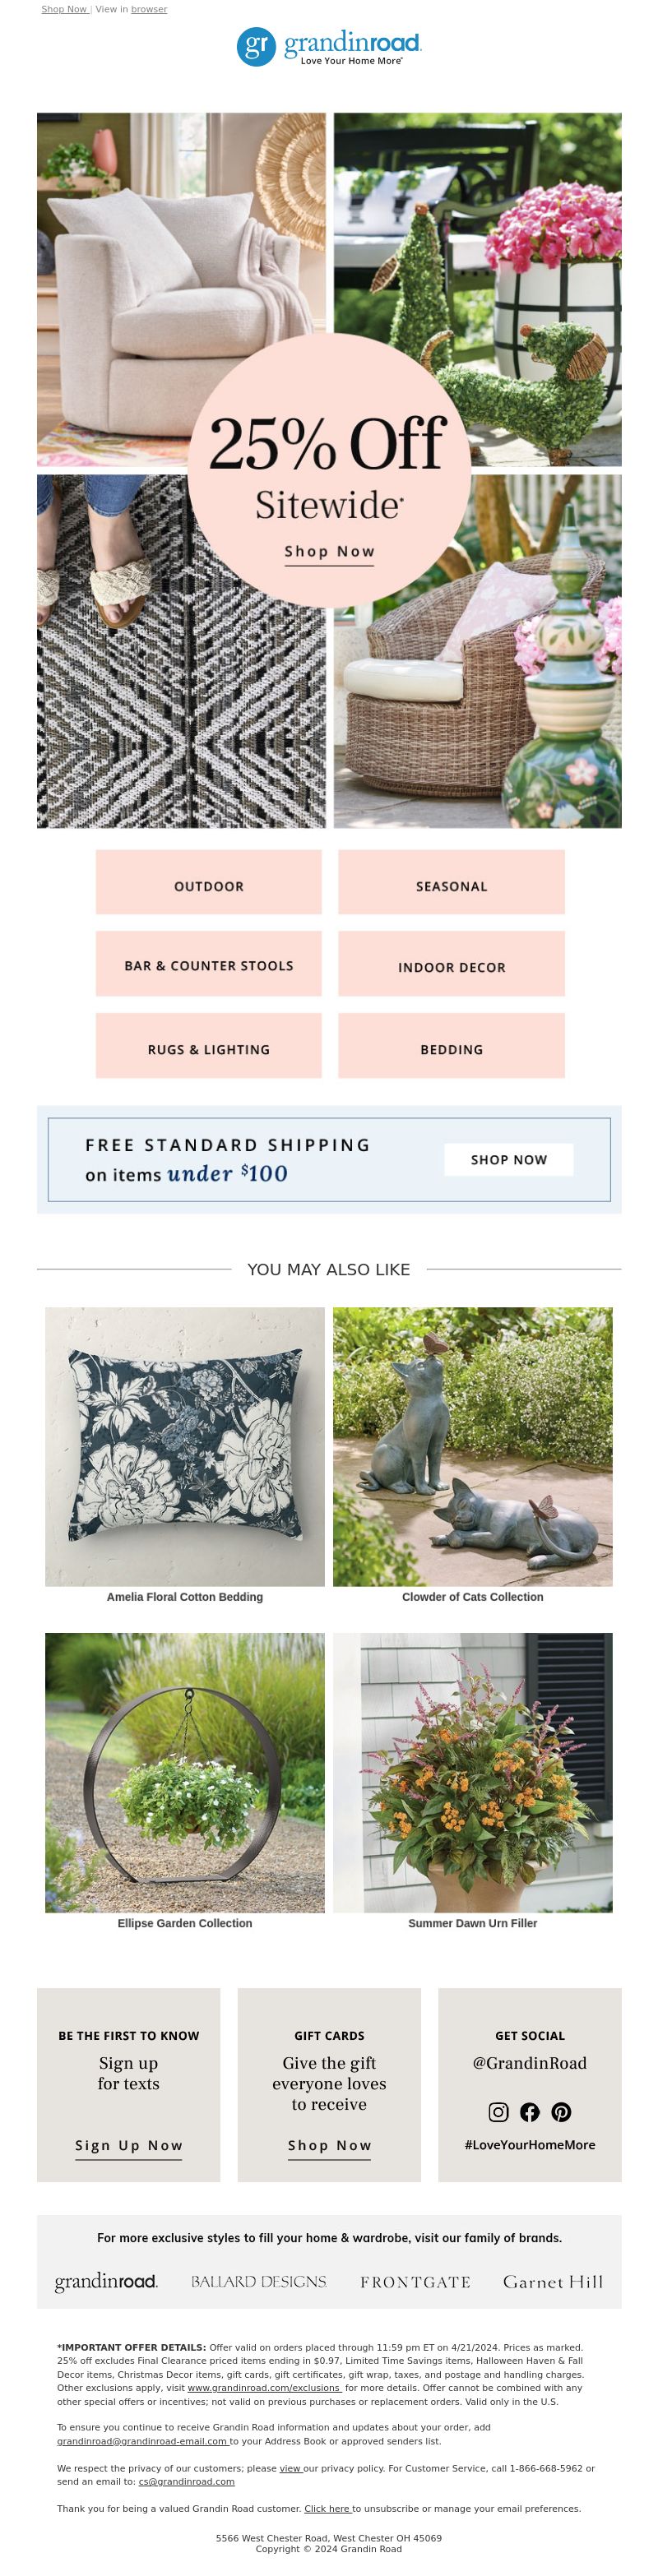The image size is (658, 2576).
Task: Click the Pinterest icon
Action: coord(561,2111)
